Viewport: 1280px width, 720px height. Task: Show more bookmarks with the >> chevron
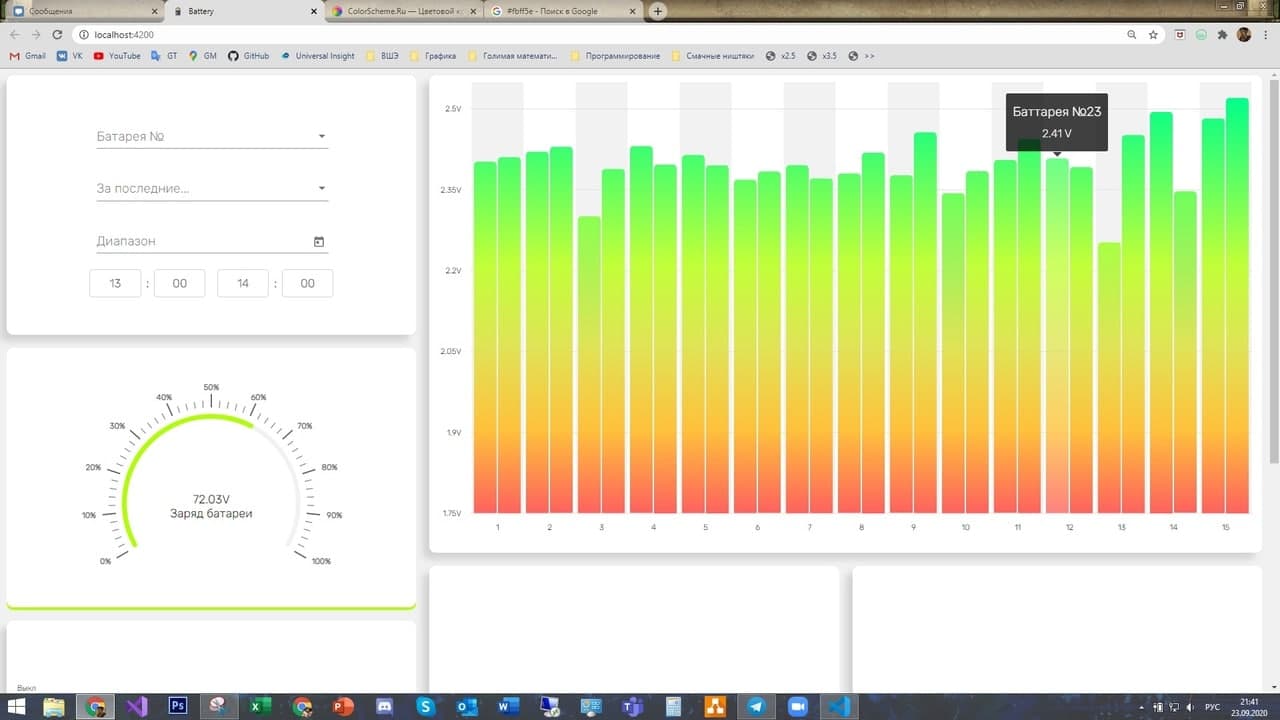tap(861, 56)
